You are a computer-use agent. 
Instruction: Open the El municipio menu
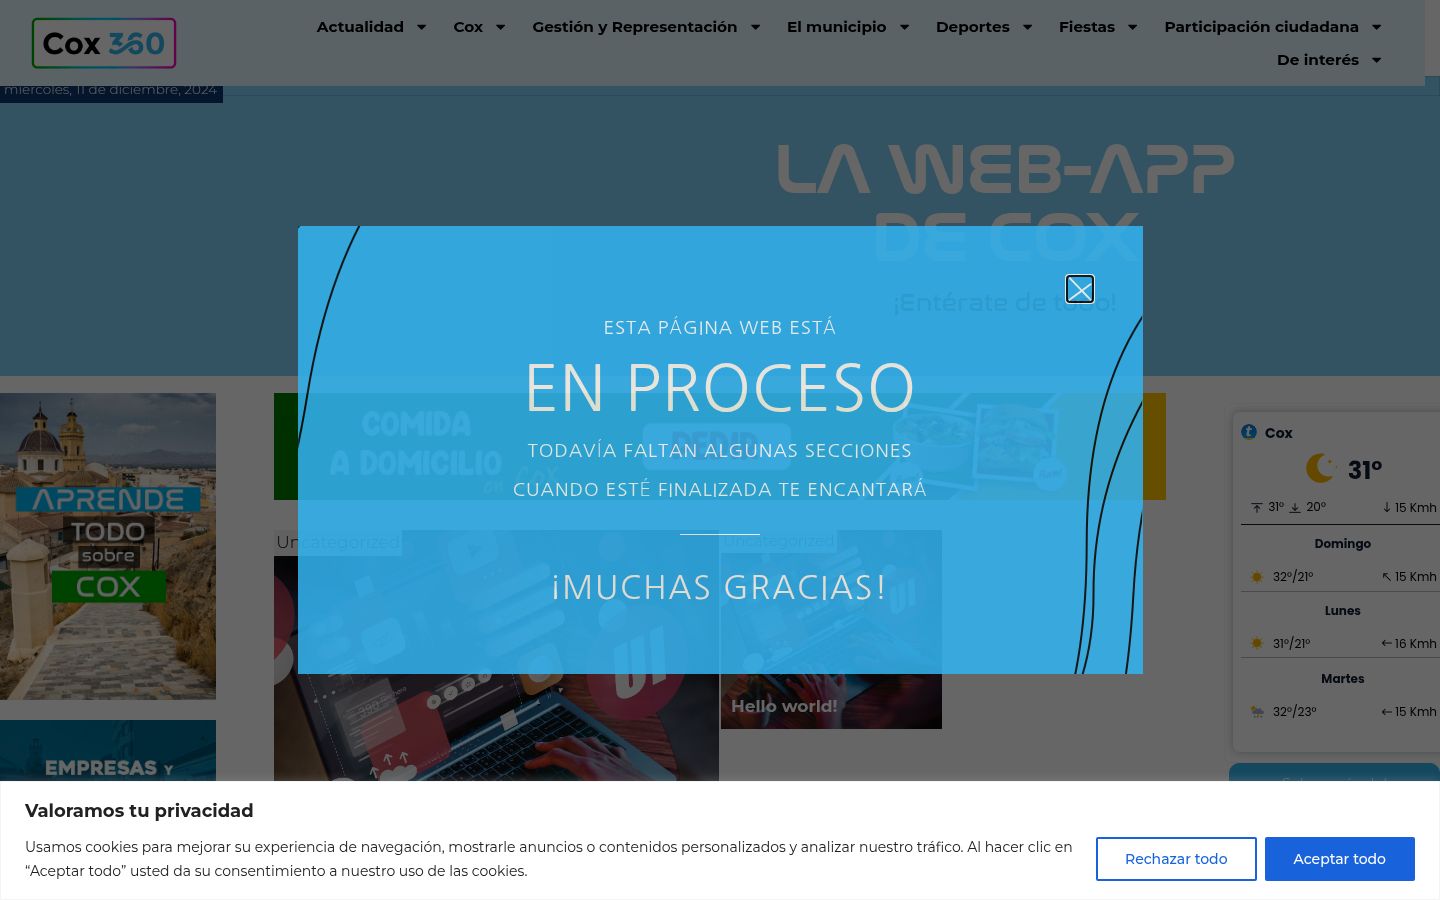coord(837,27)
